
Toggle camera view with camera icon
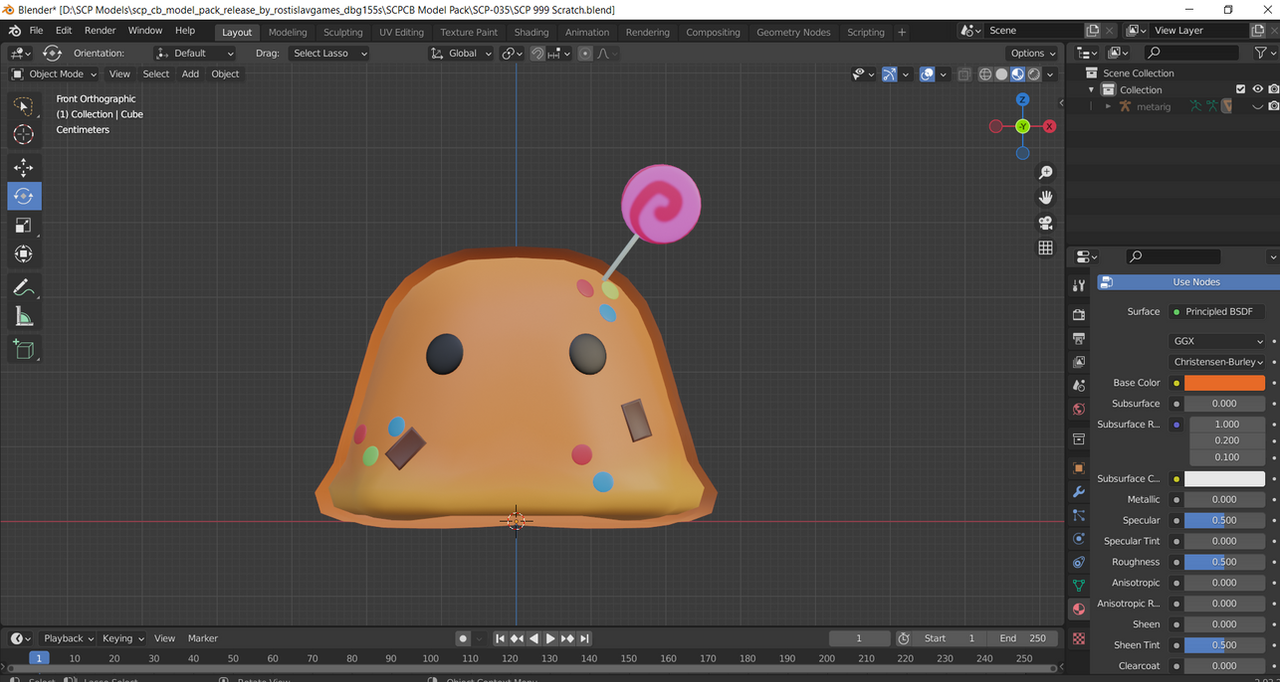pos(1046,222)
